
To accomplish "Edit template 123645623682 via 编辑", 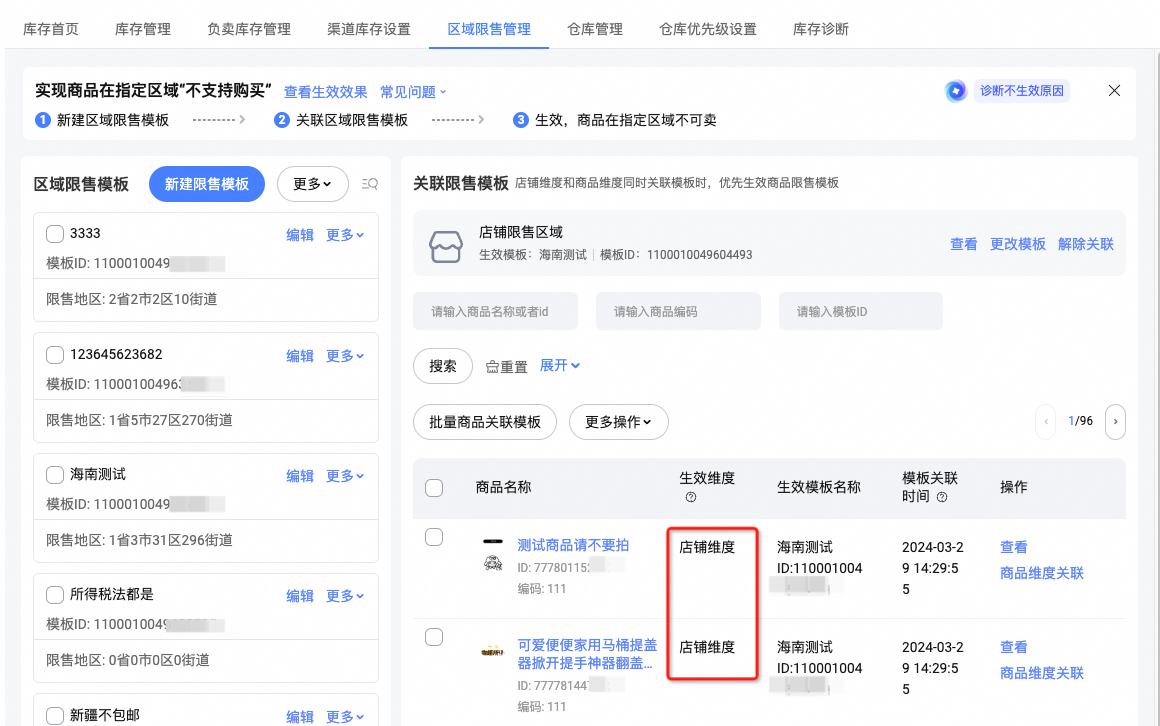I will pos(300,356).
